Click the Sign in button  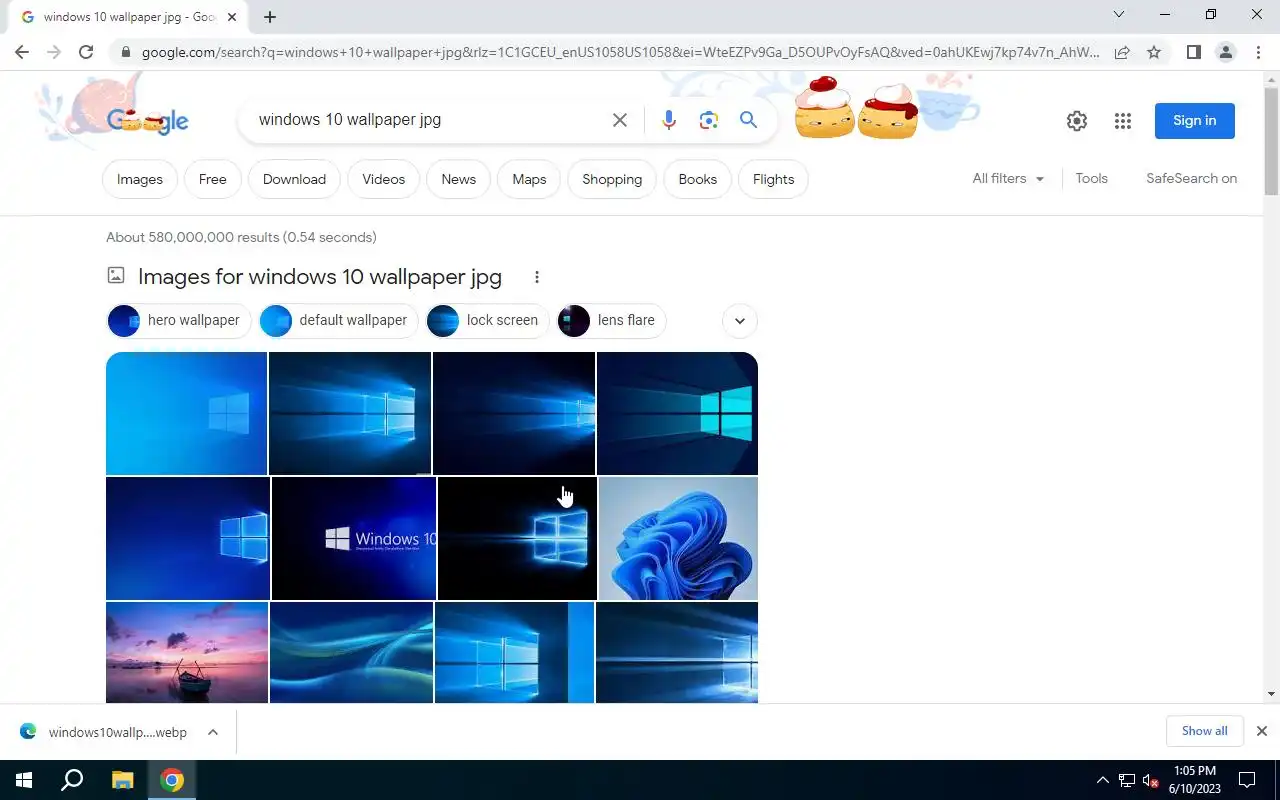1195,121
